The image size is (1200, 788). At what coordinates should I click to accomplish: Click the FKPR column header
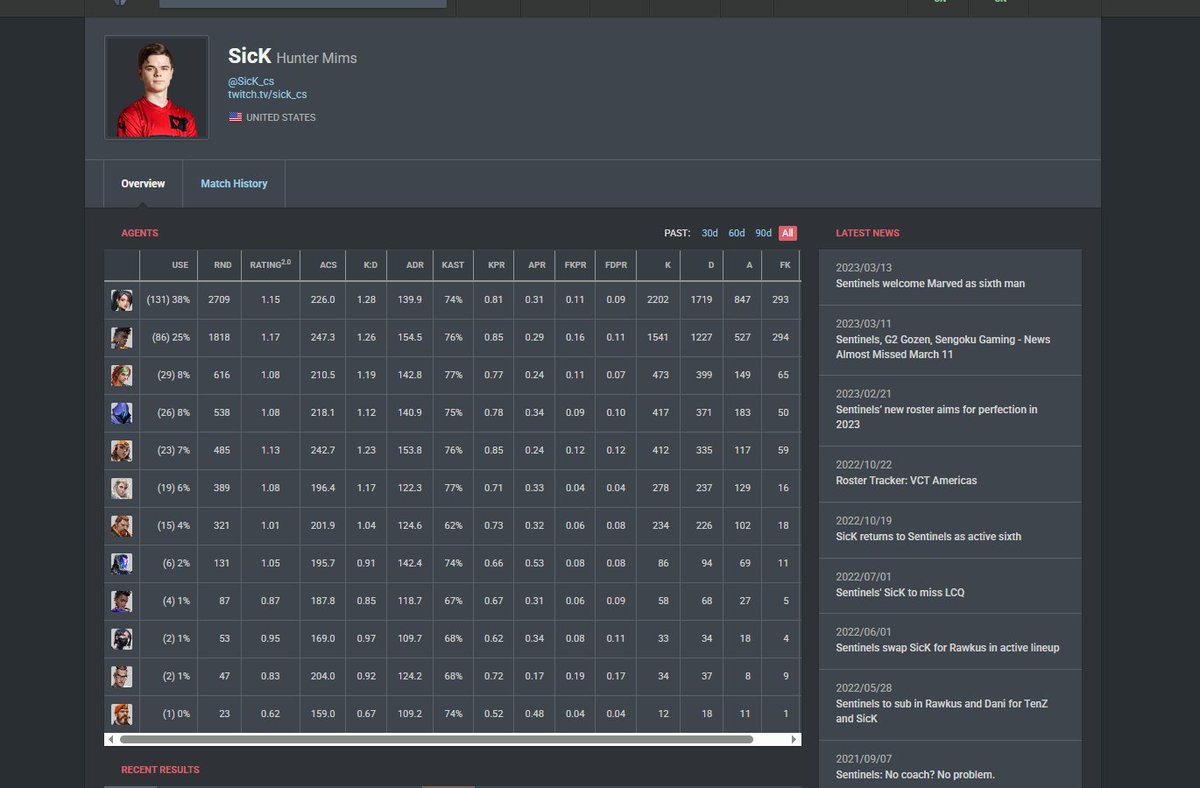(x=575, y=265)
